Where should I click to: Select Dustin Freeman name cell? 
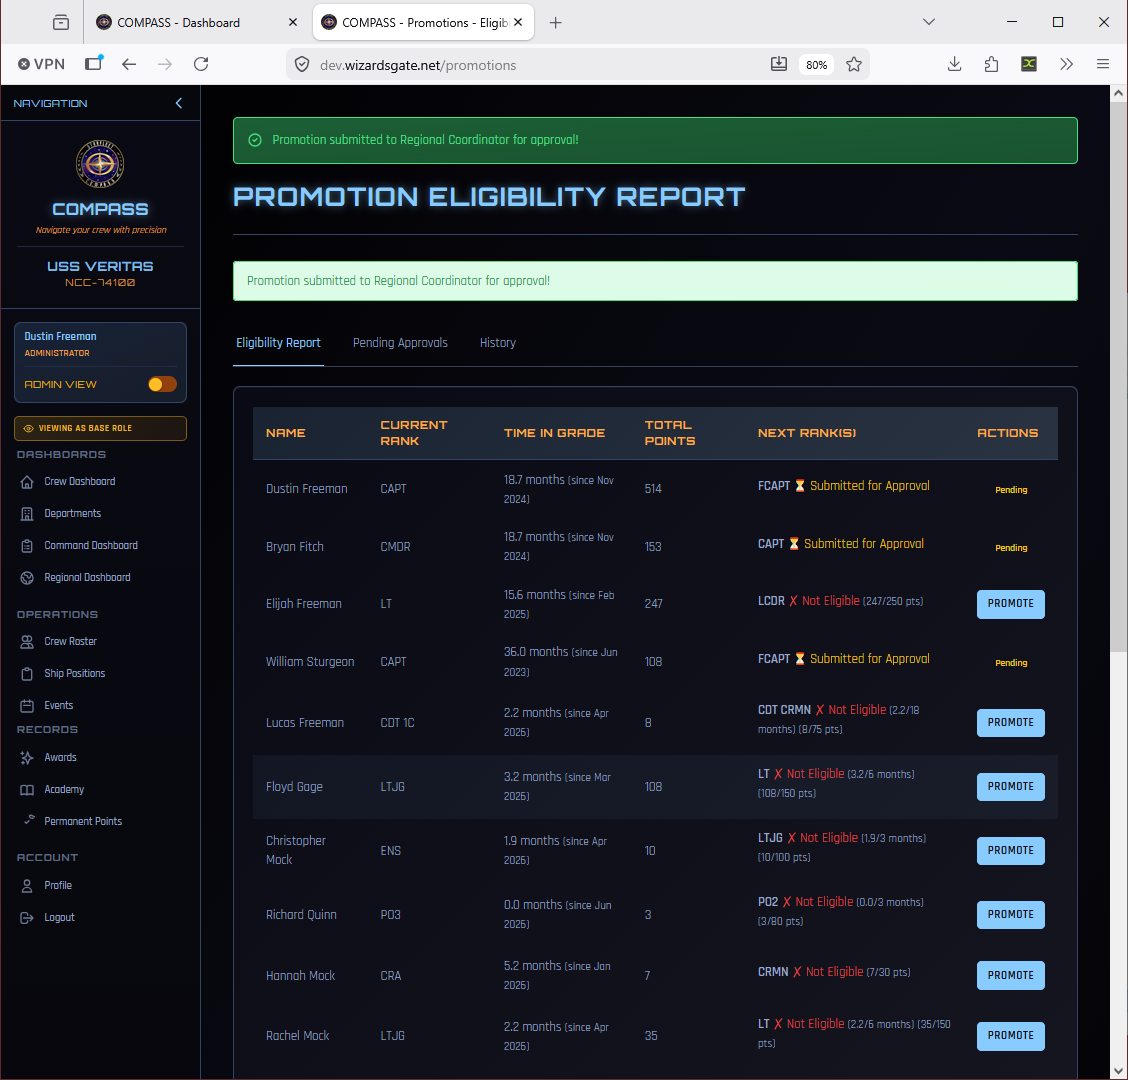coord(306,489)
